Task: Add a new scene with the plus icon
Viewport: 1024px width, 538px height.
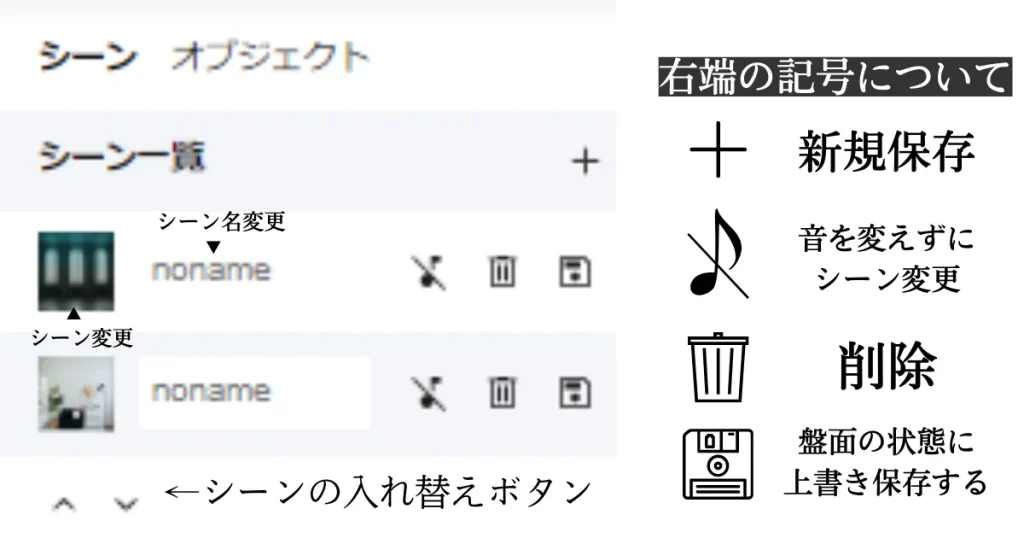Action: coord(585,161)
